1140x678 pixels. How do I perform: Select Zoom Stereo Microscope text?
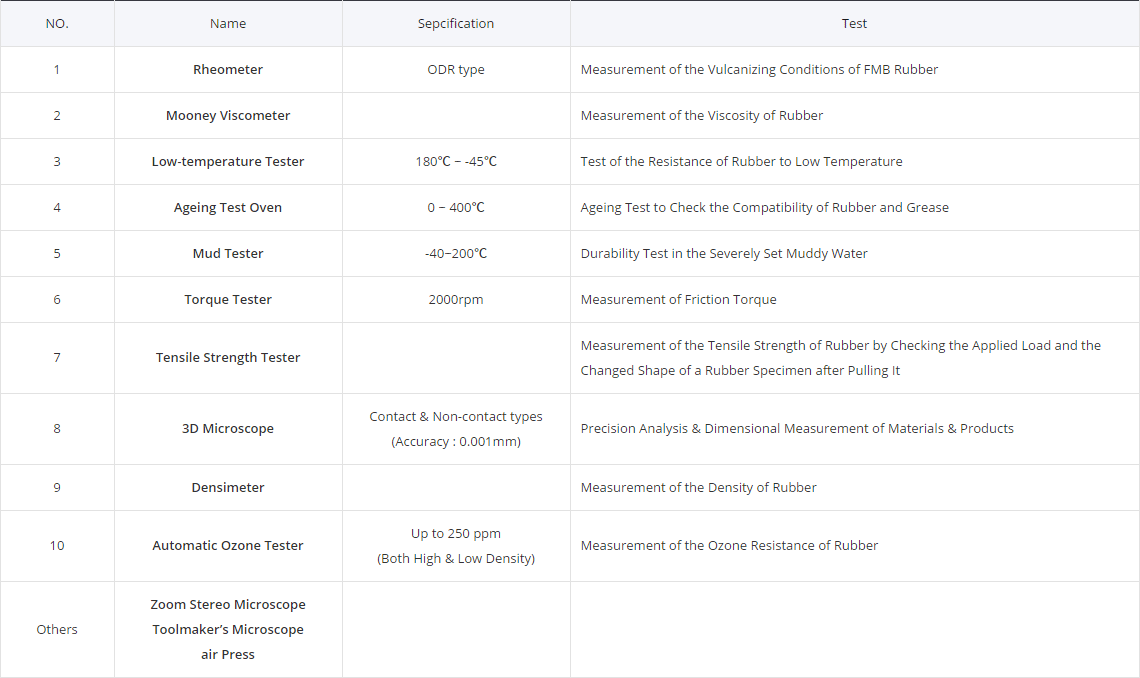click(228, 605)
